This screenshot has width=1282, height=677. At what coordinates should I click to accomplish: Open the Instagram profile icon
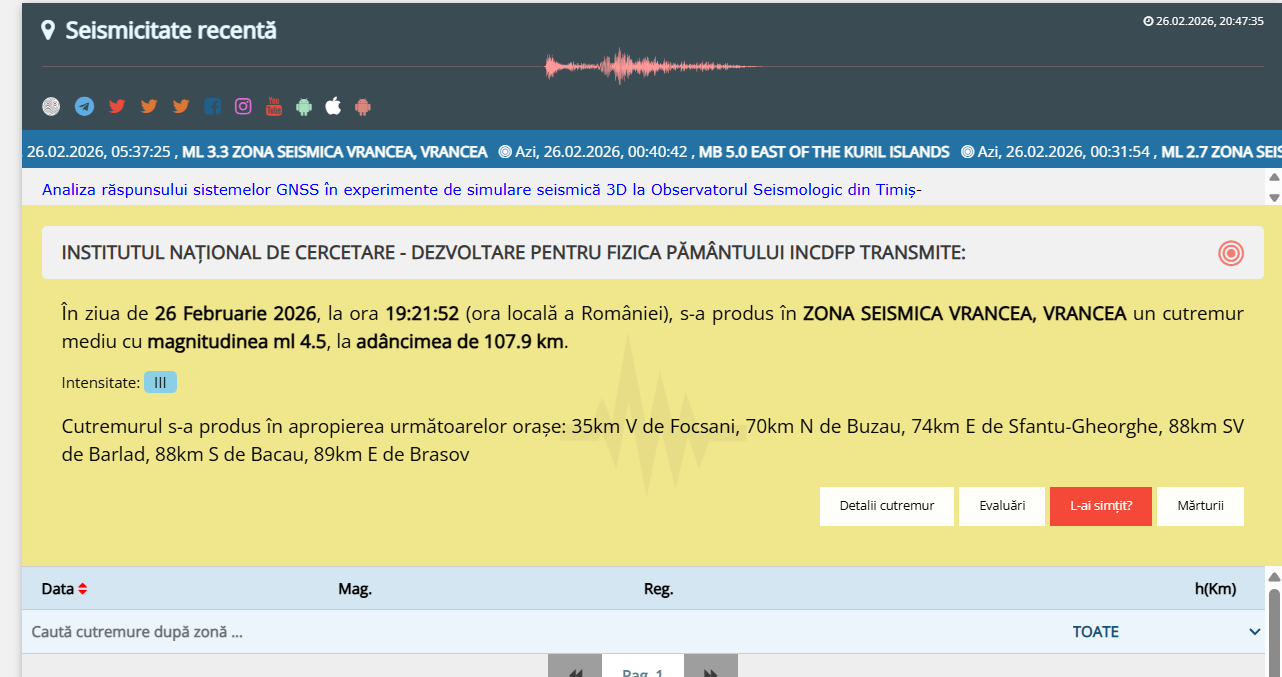[x=243, y=106]
